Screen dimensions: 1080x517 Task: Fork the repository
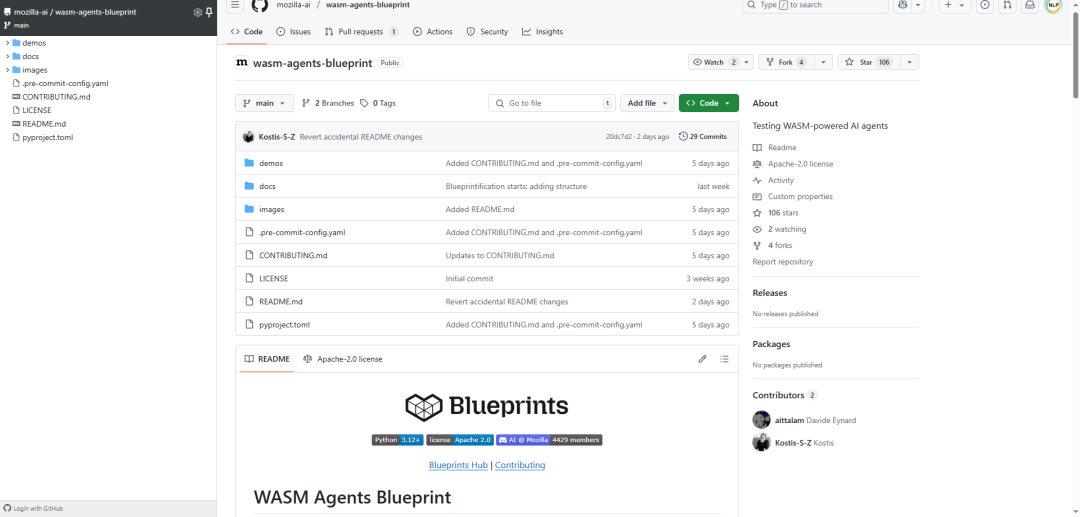(x=786, y=62)
